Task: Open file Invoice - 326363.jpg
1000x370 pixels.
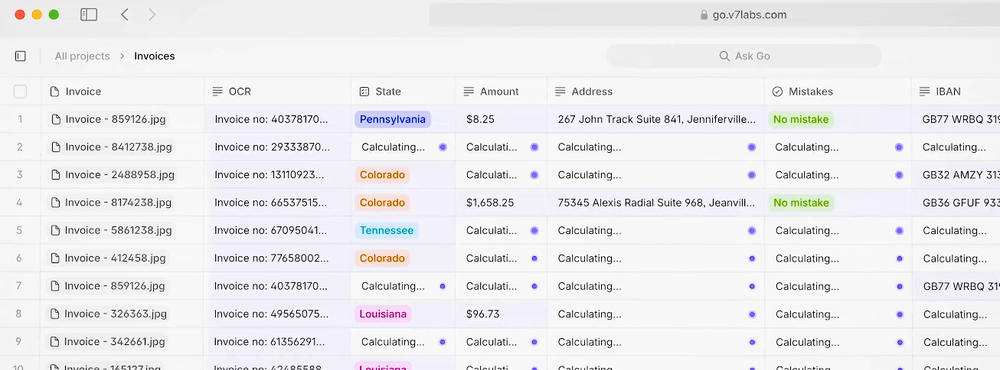Action: point(108,314)
